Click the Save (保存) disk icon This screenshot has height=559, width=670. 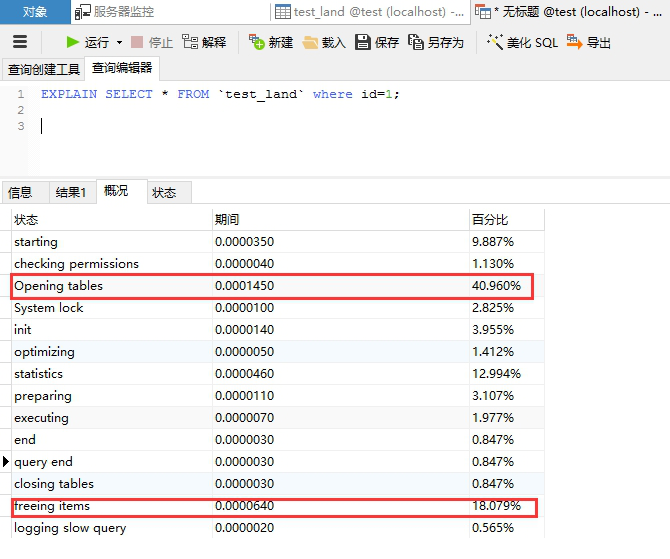coord(363,42)
